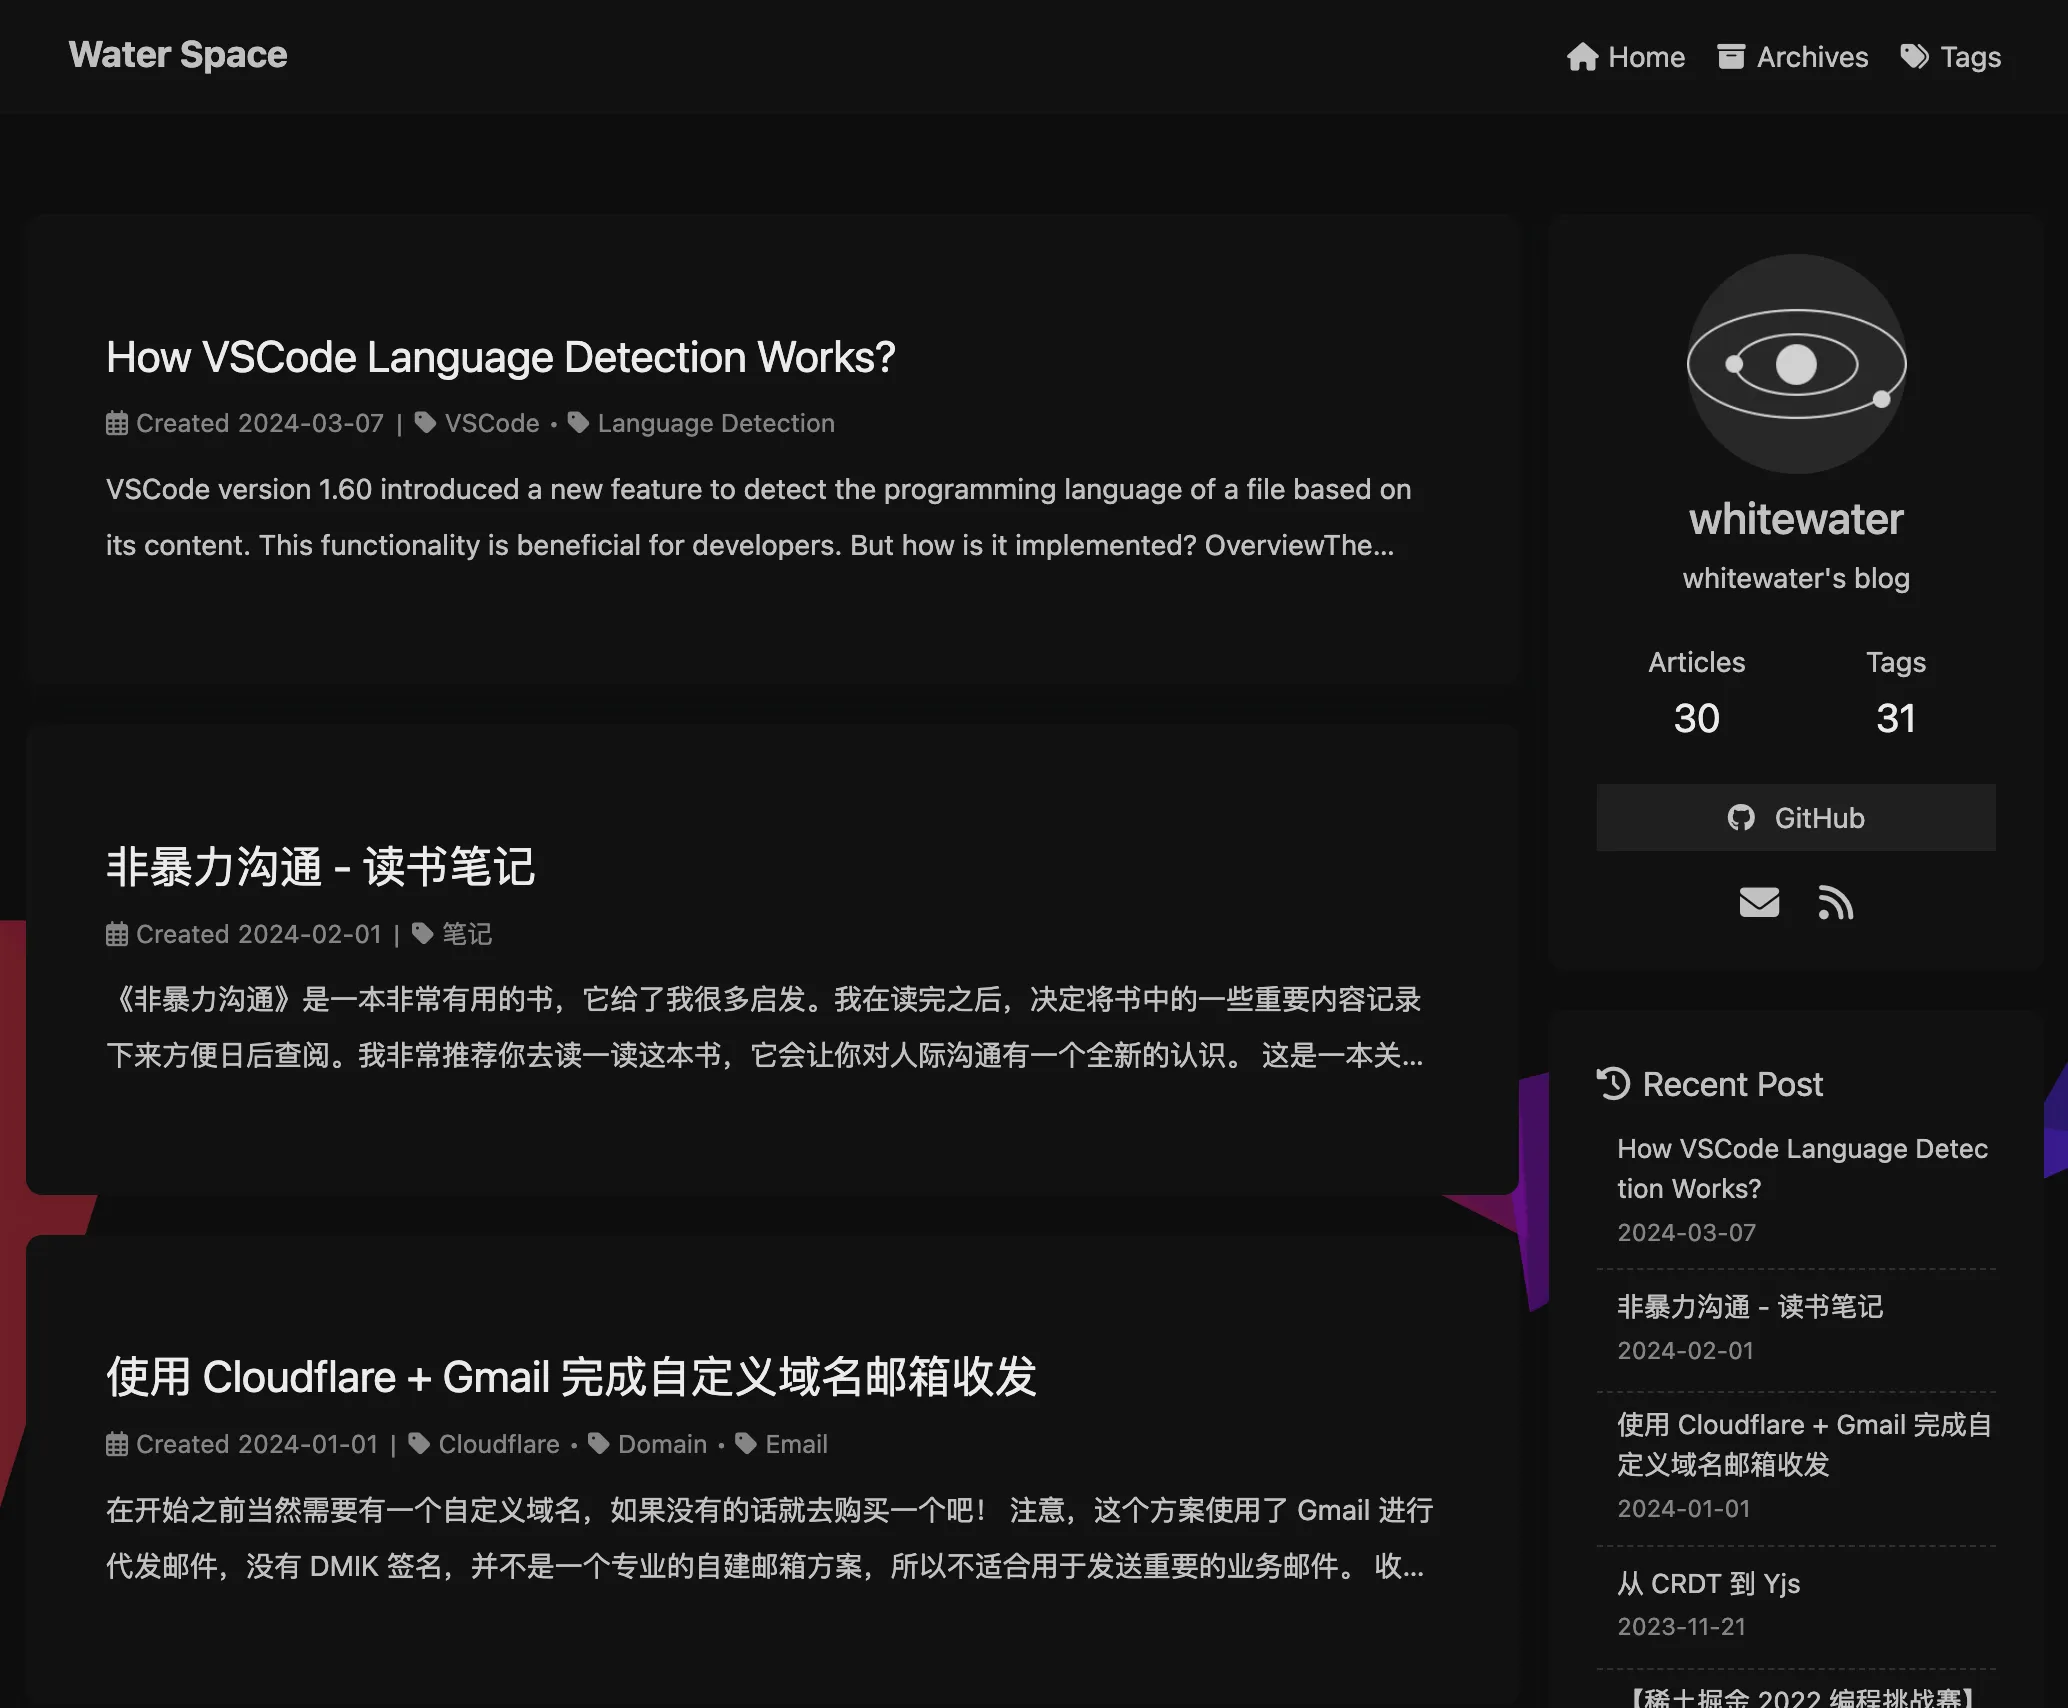Viewport: 2068px width, 1708px height.
Task: Click tag icon next to VSCode
Action: tap(425, 423)
